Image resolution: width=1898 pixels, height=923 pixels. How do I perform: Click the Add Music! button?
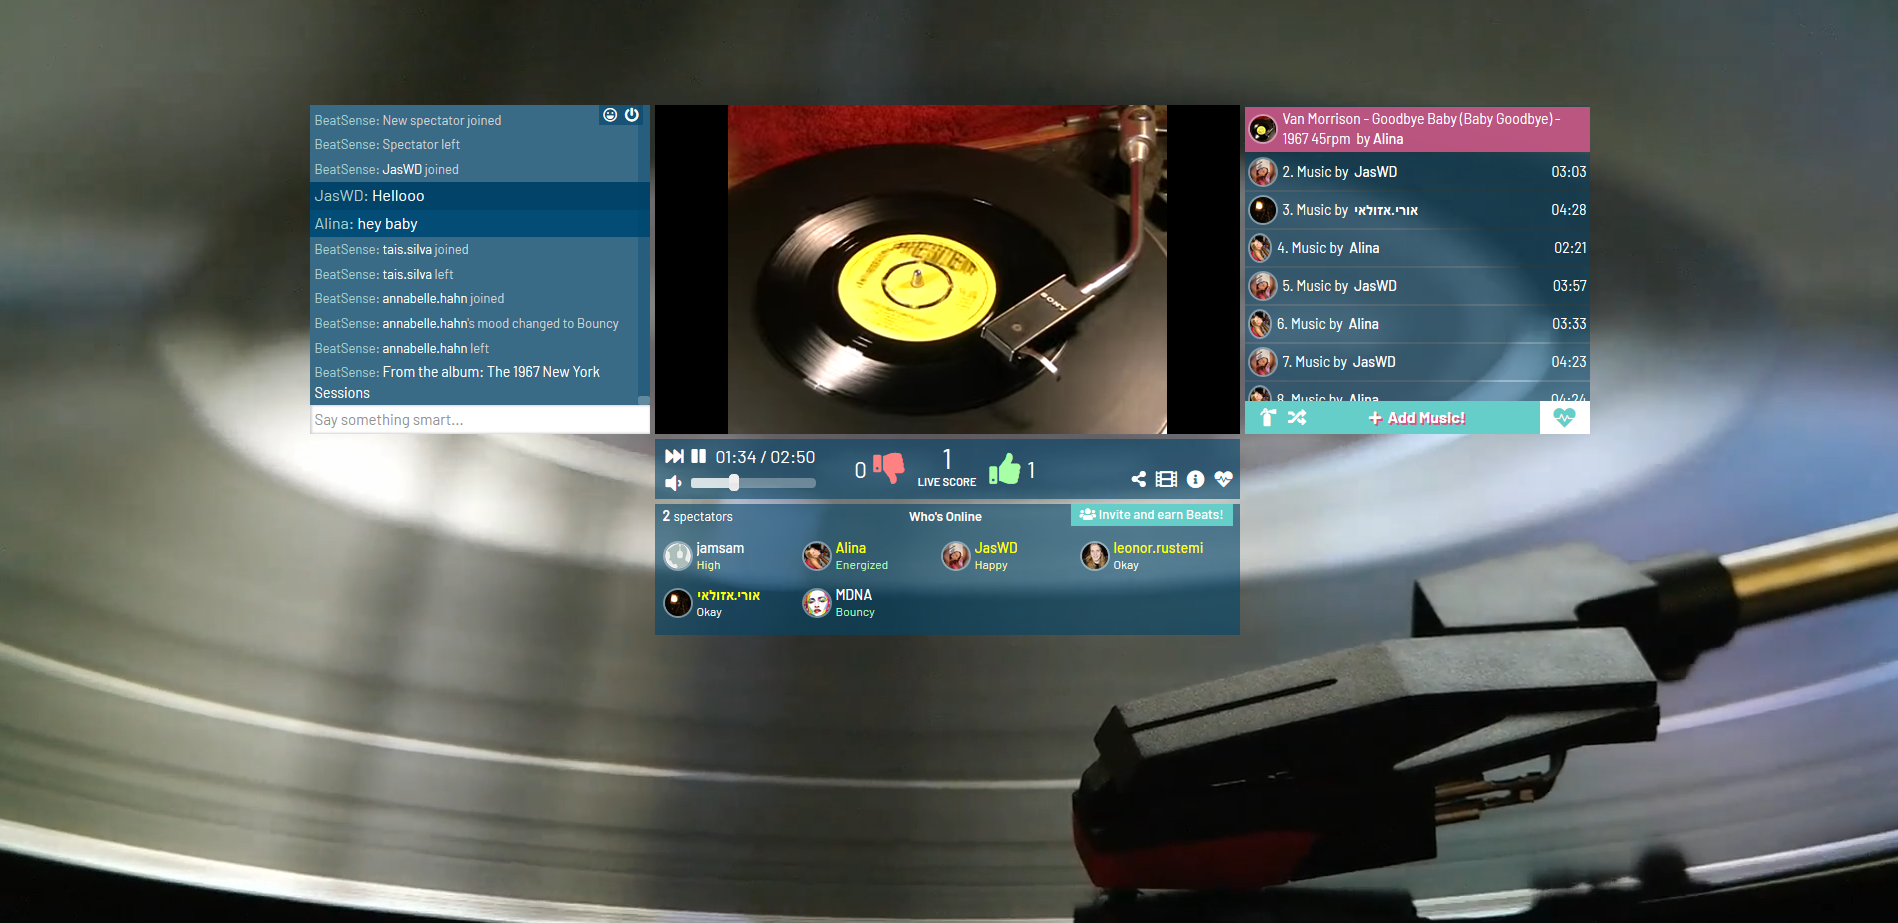(x=1416, y=418)
